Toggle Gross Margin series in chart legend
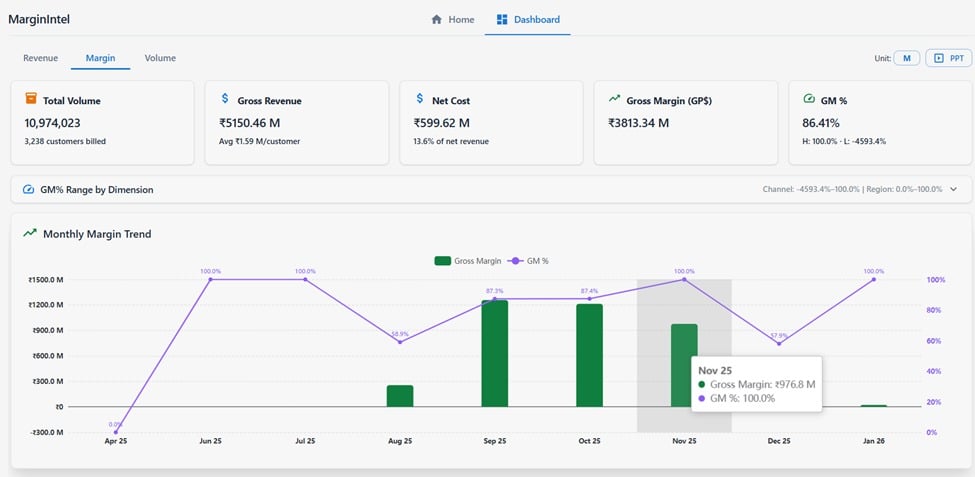Viewport: 975px width, 477px height. pos(467,261)
